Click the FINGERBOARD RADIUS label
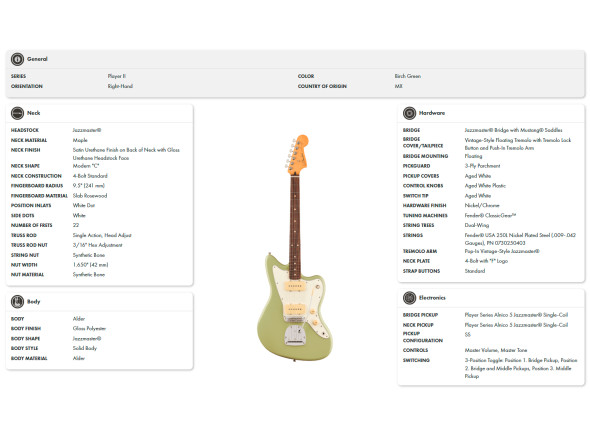590x434 pixels. click(x=37, y=186)
